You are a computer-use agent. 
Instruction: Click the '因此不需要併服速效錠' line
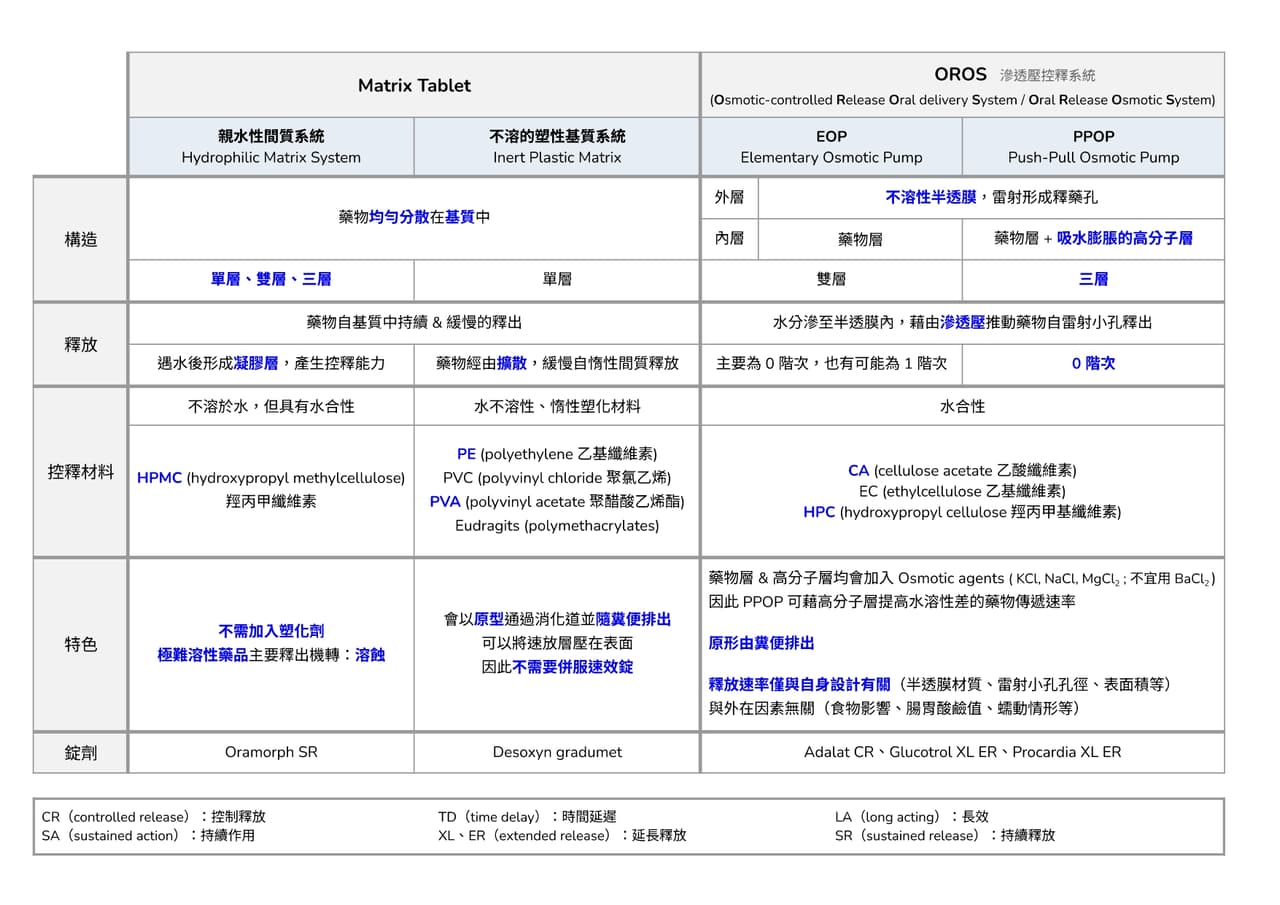click(557, 667)
